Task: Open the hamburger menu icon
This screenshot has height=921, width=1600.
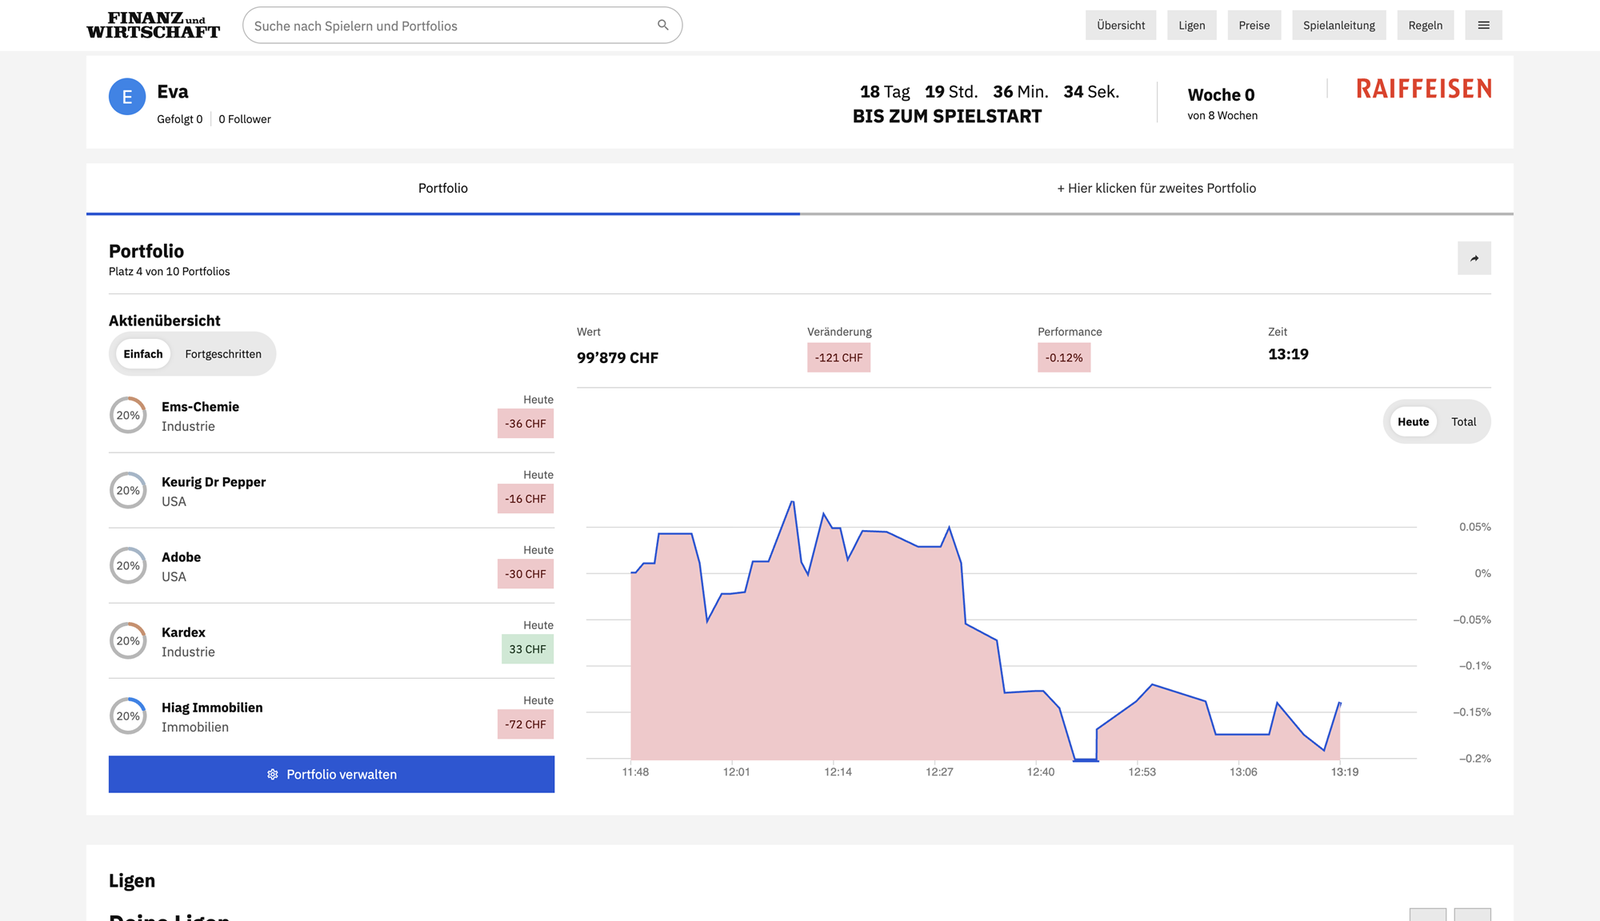Action: [1483, 25]
